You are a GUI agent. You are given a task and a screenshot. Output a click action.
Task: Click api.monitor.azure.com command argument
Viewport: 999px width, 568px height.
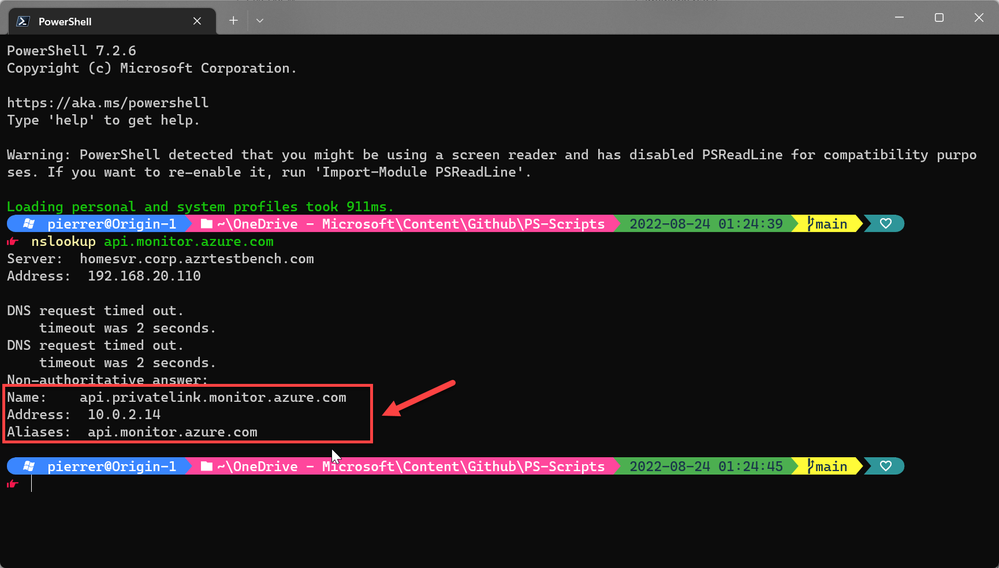(x=189, y=241)
